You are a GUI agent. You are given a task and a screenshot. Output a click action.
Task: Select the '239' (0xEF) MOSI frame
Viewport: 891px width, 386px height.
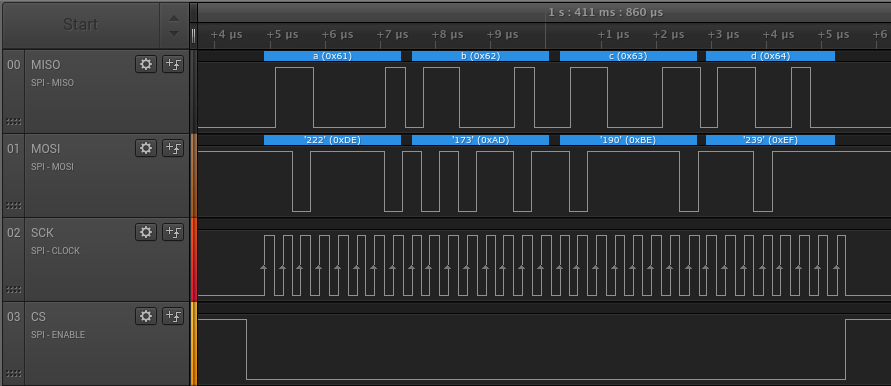point(770,140)
